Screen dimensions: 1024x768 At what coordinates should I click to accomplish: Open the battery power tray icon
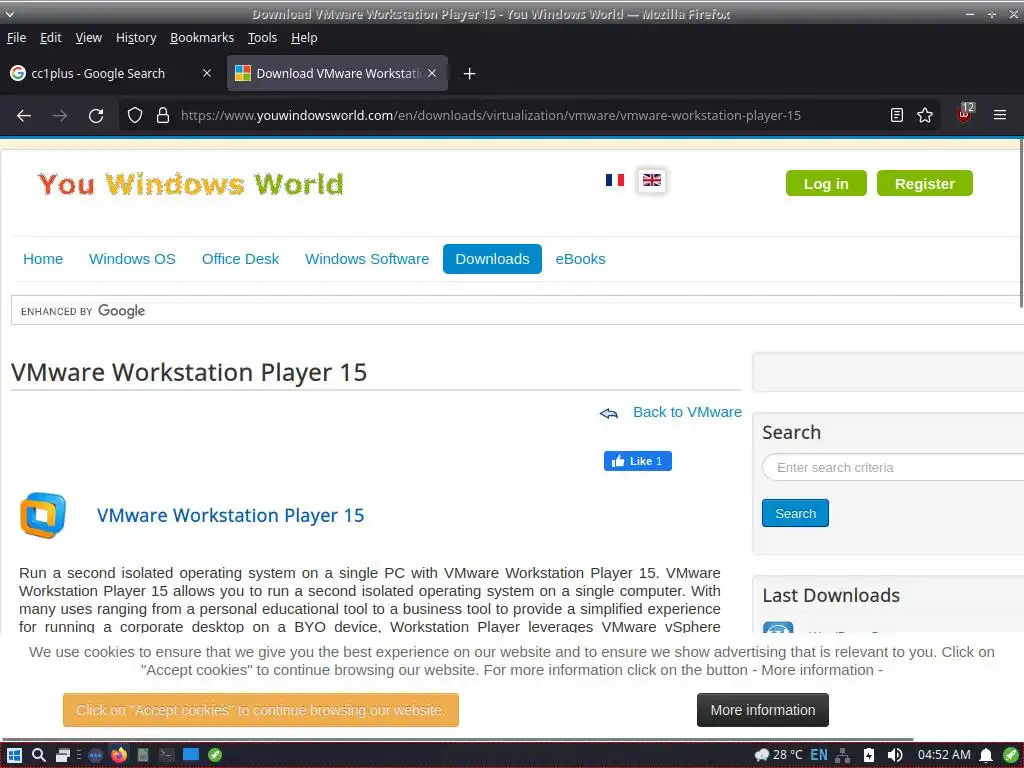click(x=869, y=755)
